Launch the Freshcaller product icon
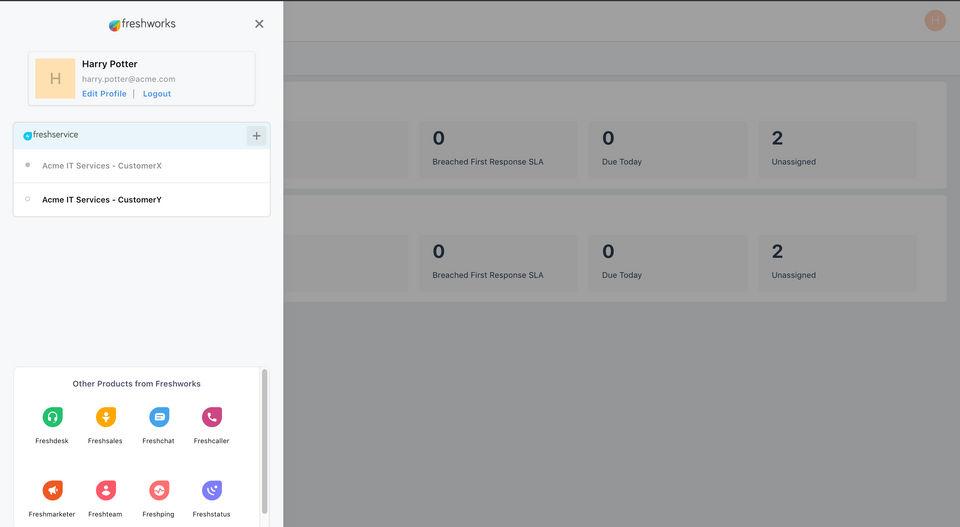Viewport: 960px width, 527px height. coord(212,417)
